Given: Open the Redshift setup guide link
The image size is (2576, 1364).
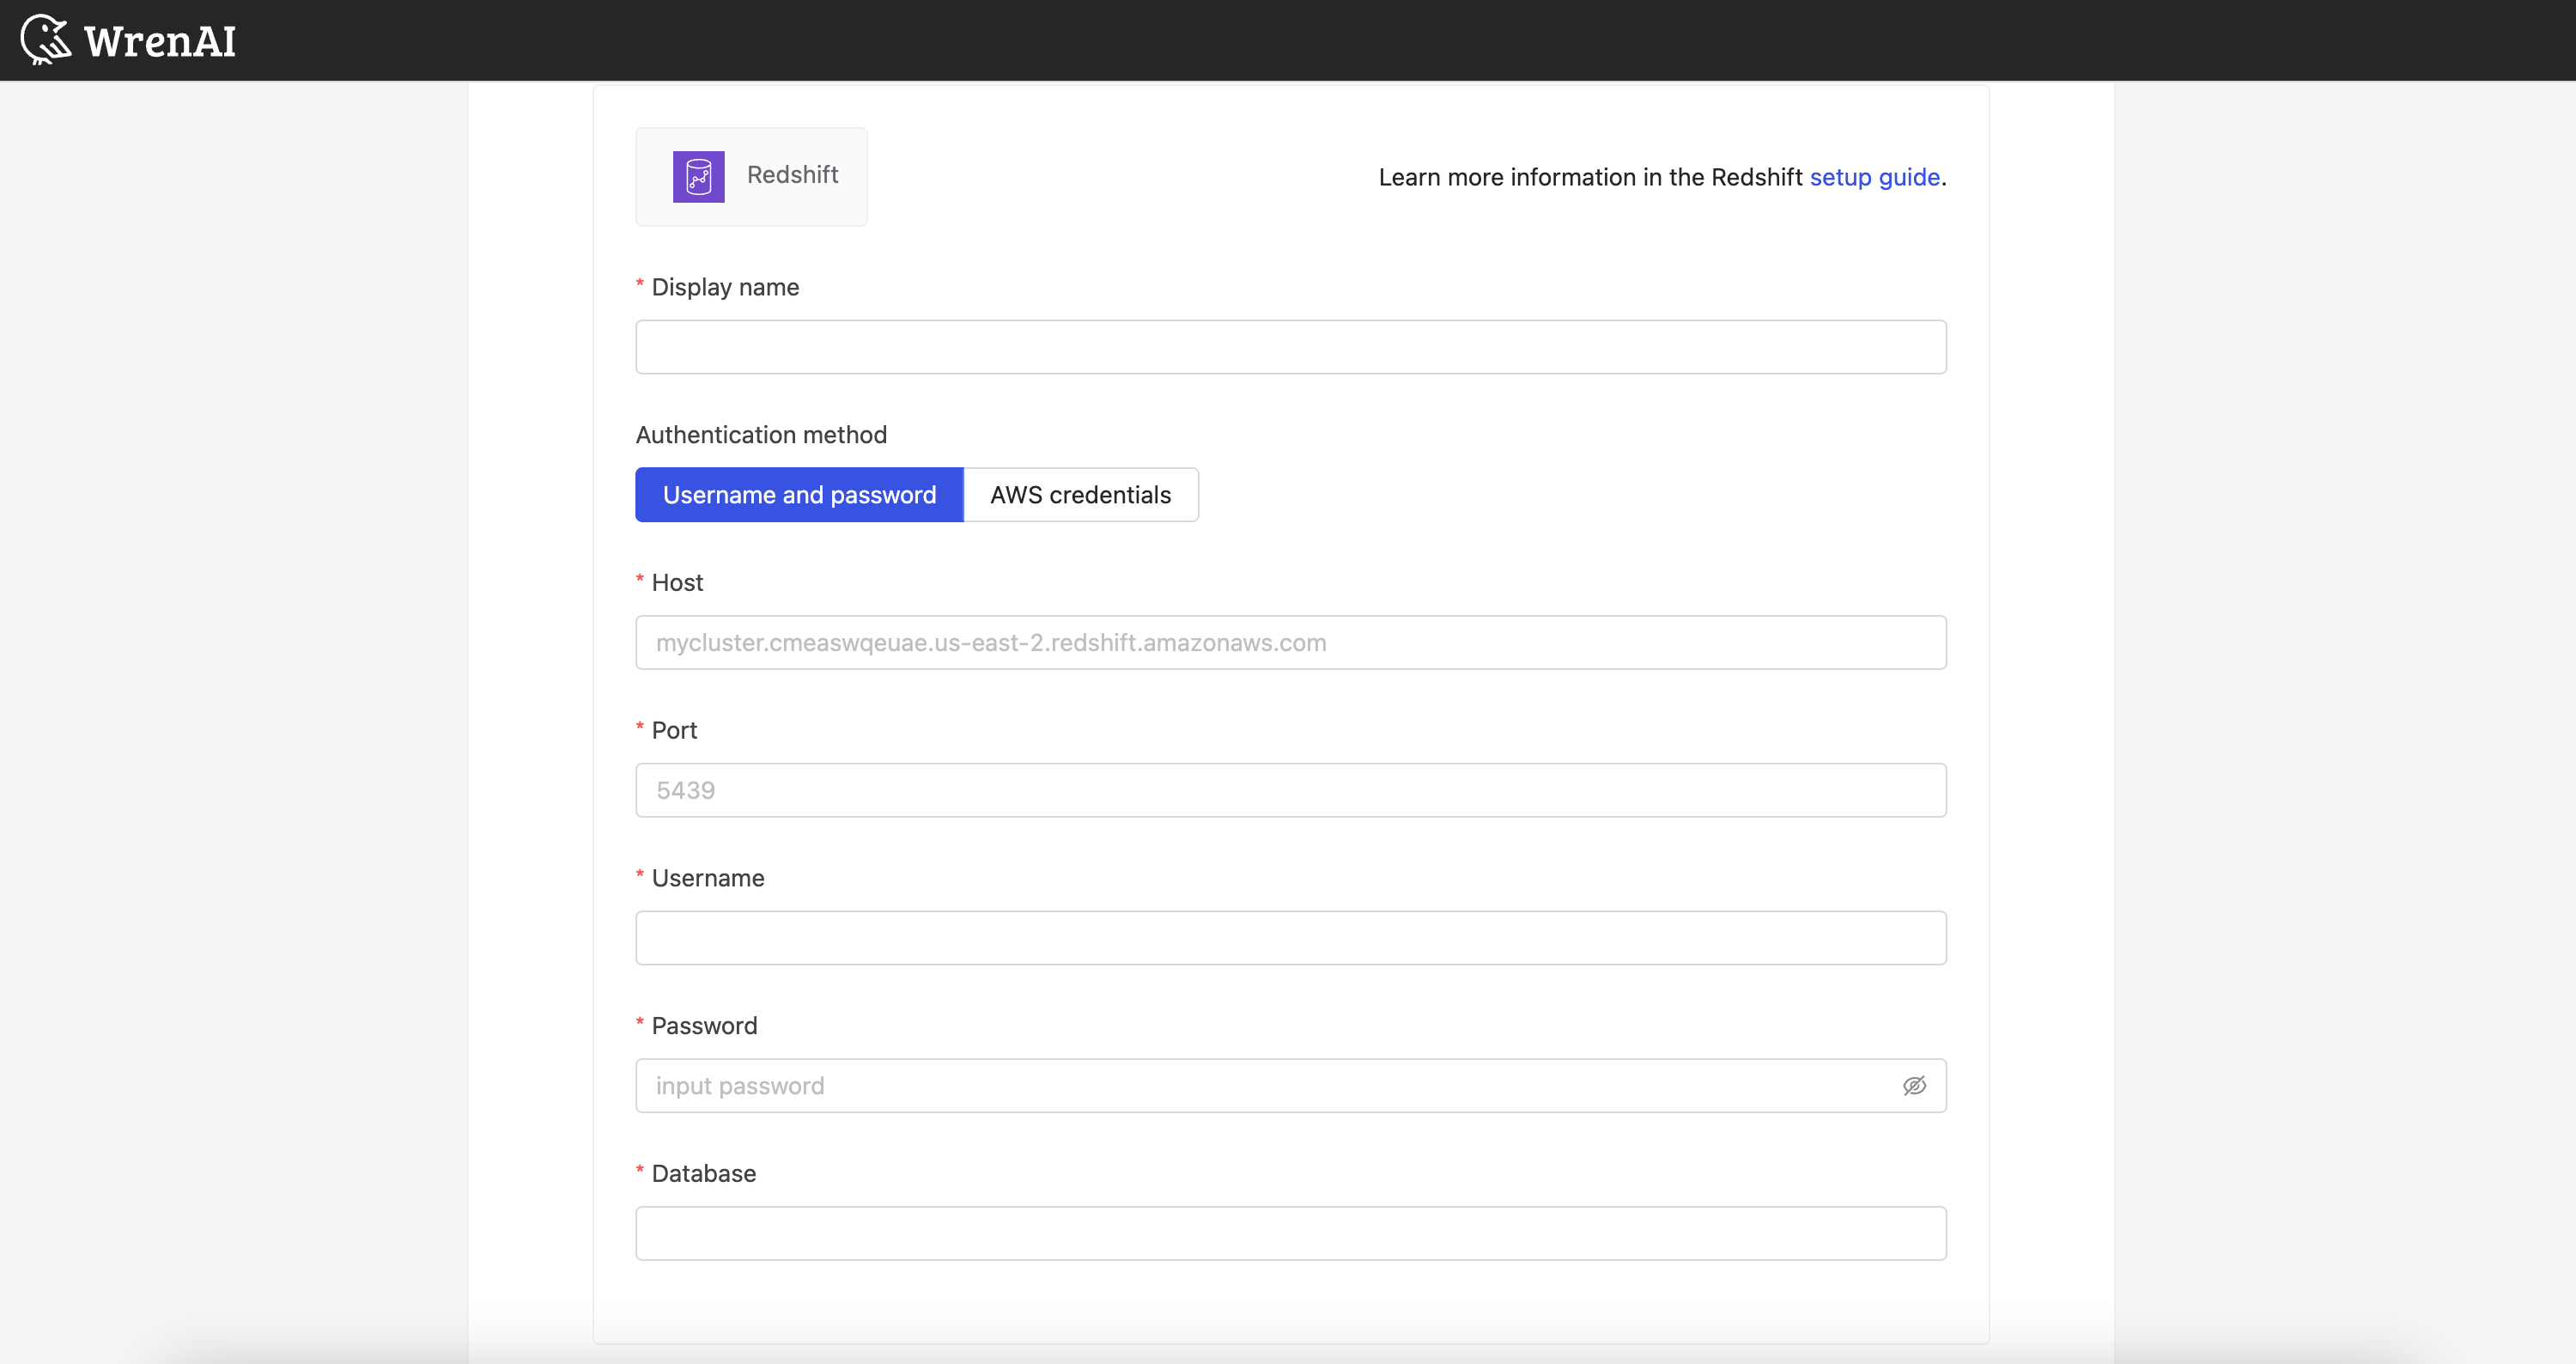Looking at the screenshot, I should [1874, 177].
